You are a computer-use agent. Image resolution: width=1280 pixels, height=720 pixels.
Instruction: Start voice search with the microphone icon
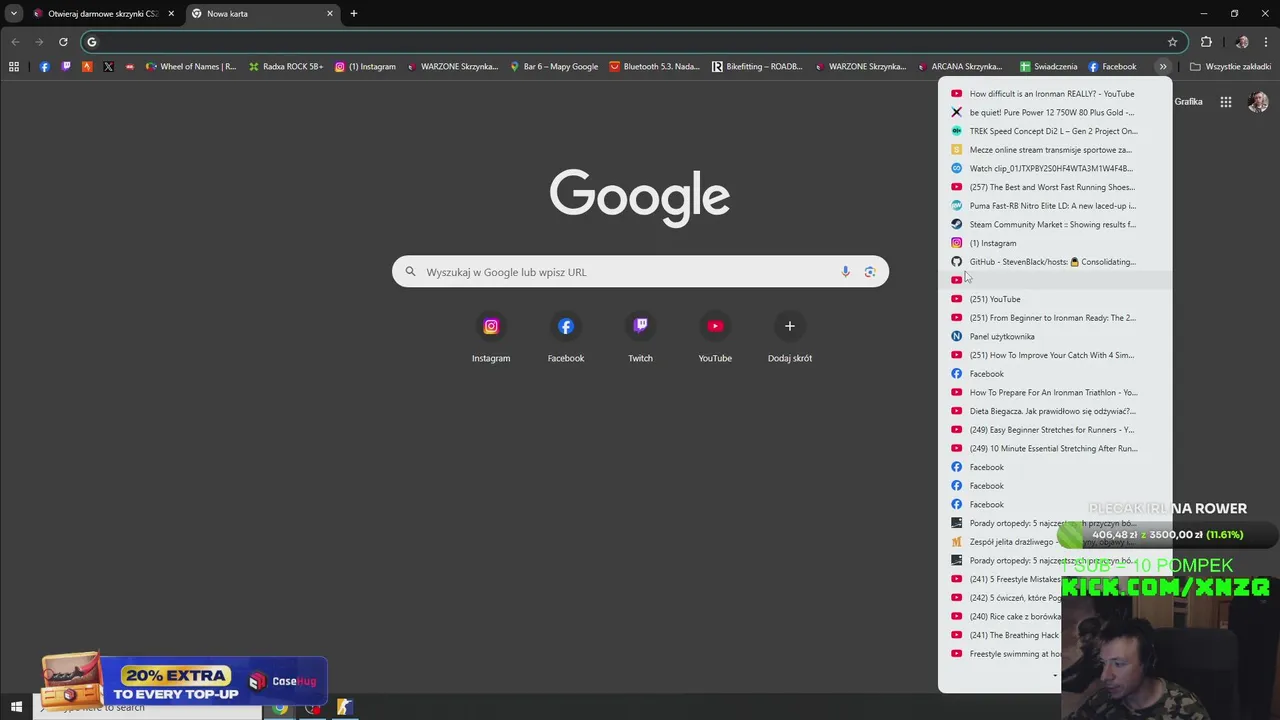pos(846,272)
